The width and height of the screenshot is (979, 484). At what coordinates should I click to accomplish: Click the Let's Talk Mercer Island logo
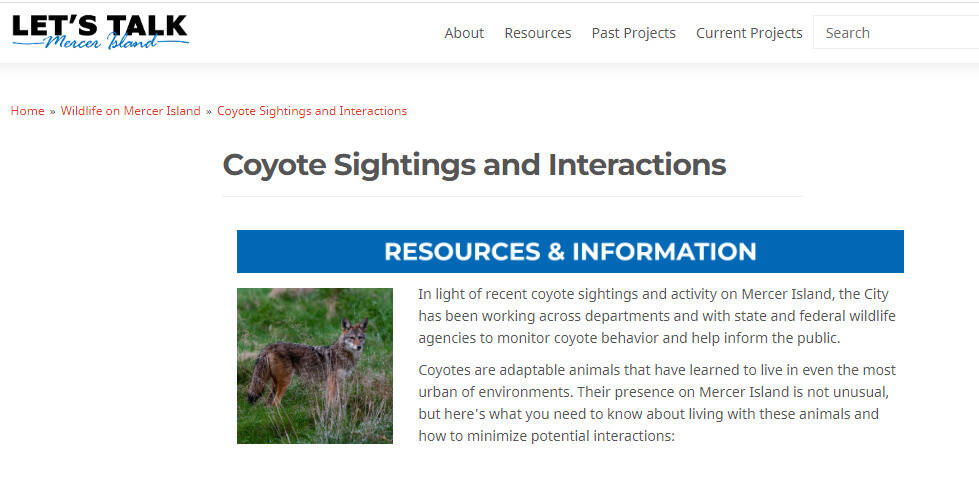click(x=99, y=32)
